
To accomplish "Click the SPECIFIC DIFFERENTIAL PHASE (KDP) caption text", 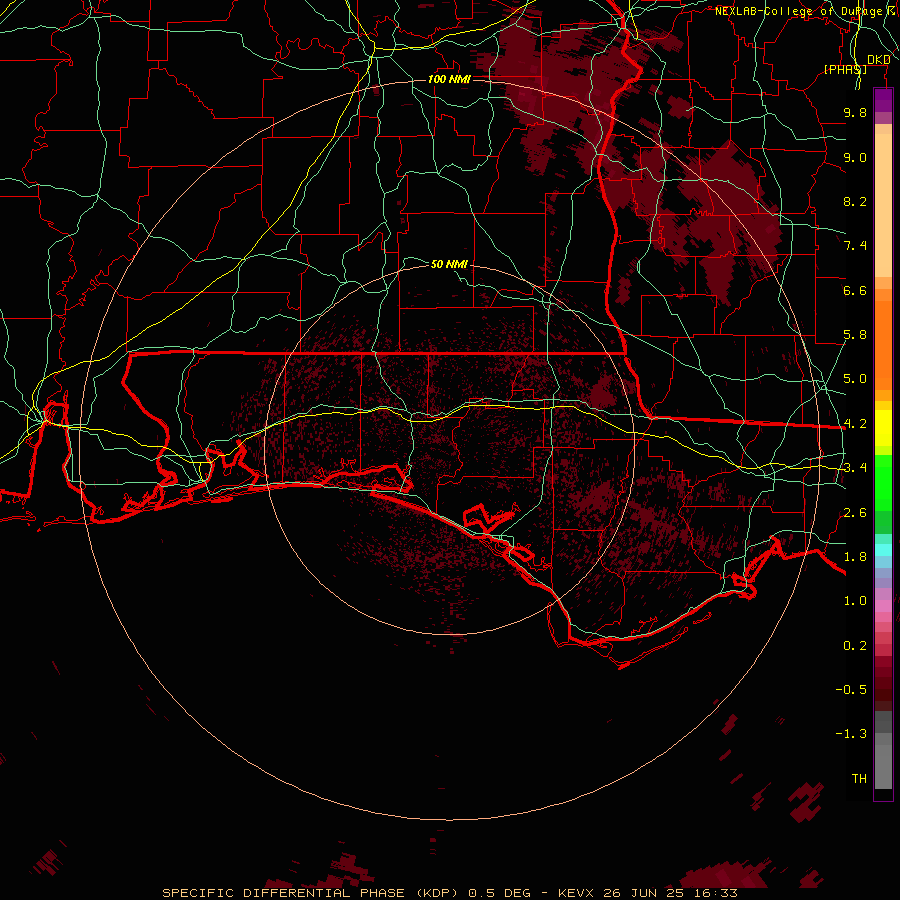I will [x=312, y=893].
